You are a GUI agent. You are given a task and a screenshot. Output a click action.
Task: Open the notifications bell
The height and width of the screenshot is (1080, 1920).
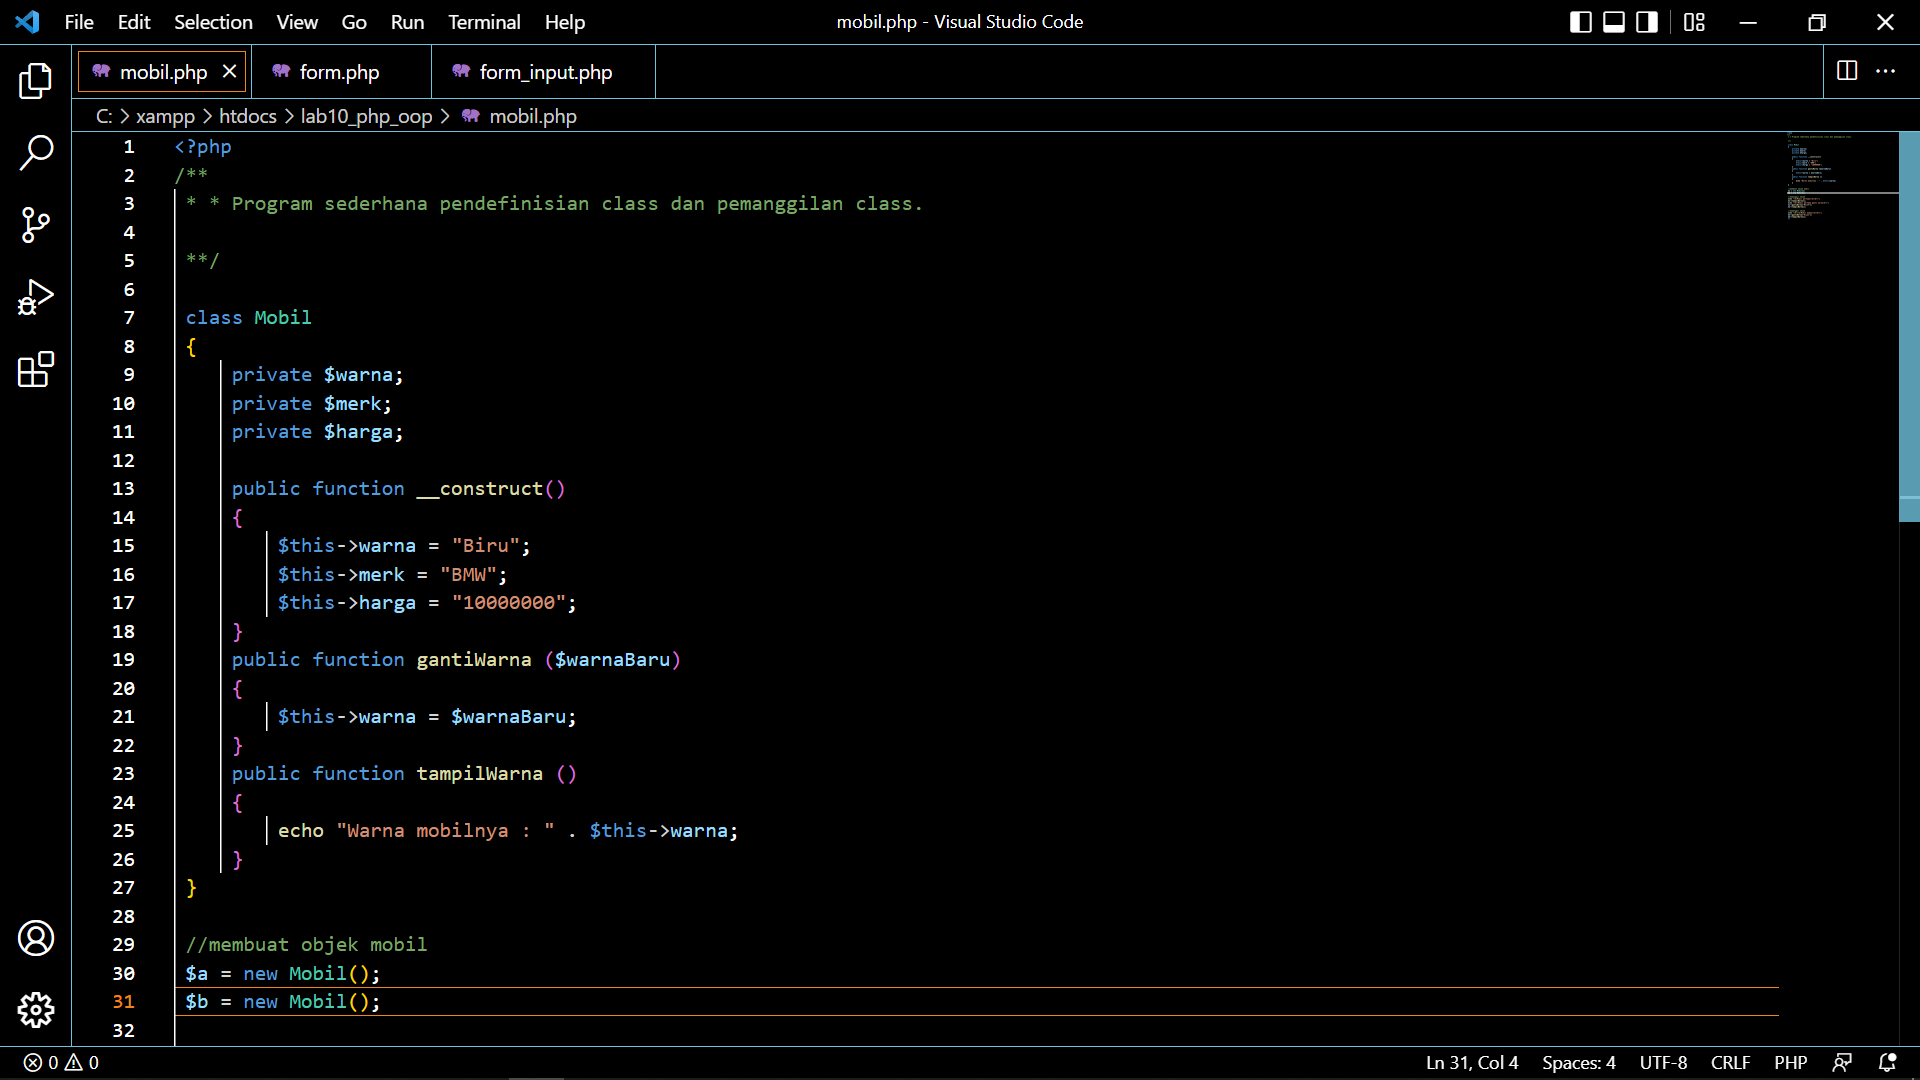pyautogui.click(x=1888, y=1063)
